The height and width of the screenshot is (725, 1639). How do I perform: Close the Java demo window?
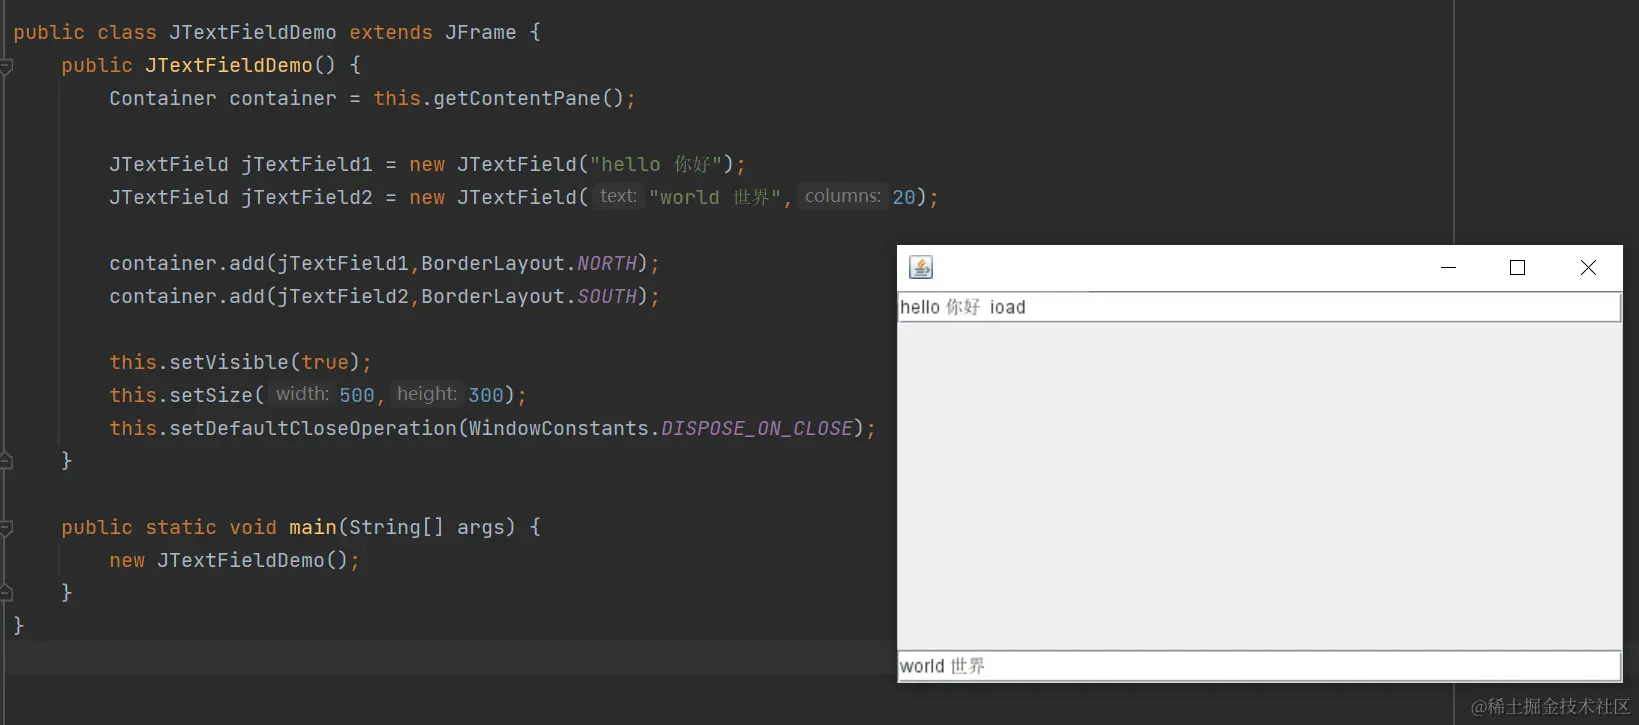(x=1588, y=268)
